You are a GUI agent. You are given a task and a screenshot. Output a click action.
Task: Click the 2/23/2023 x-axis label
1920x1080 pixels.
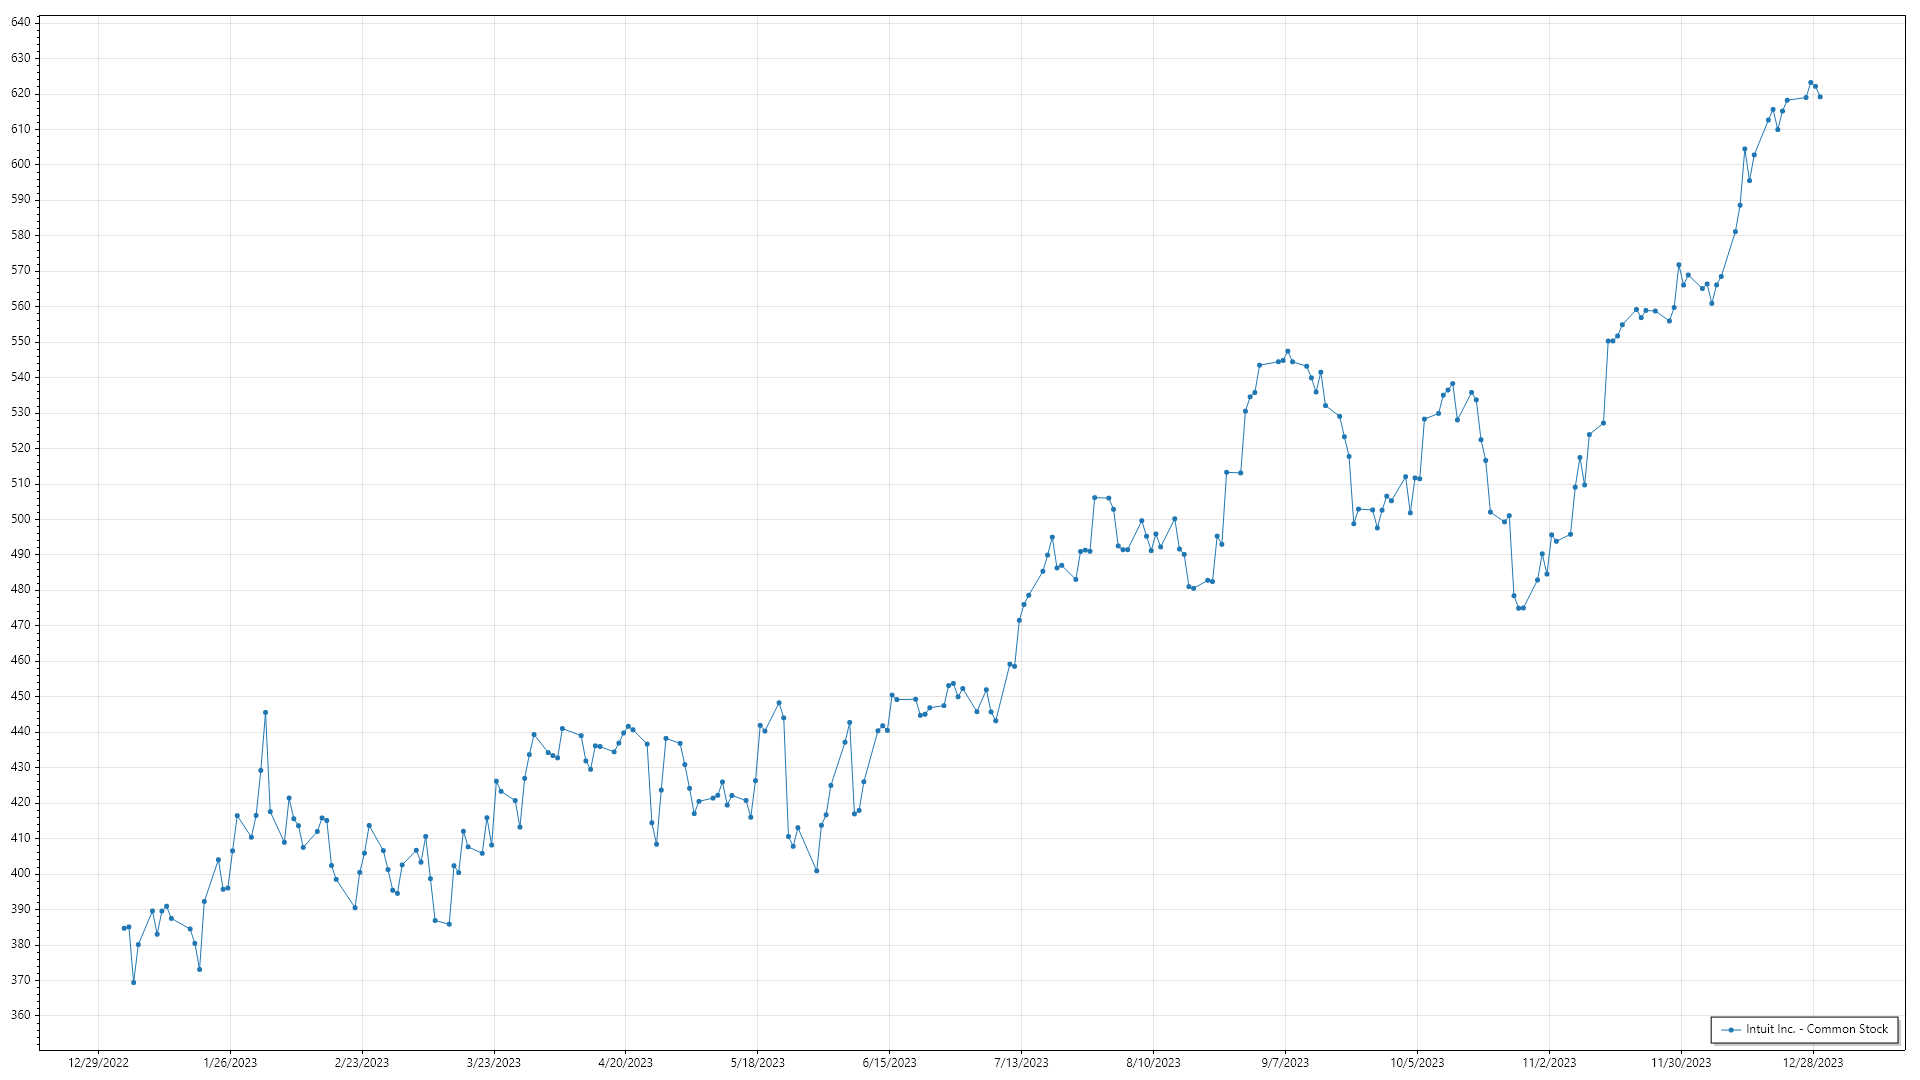pos(362,1063)
